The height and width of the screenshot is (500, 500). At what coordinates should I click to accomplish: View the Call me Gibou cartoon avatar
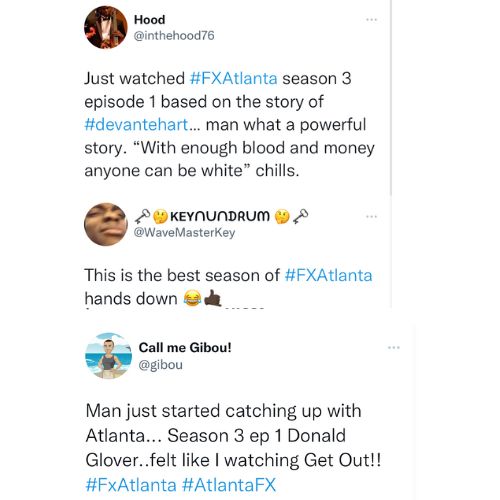tap(108, 356)
